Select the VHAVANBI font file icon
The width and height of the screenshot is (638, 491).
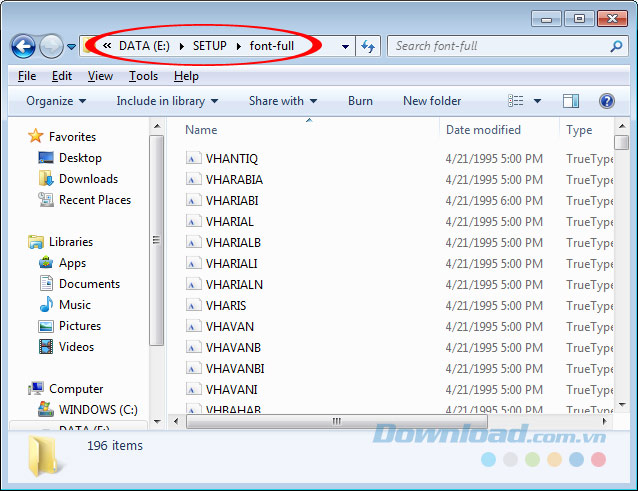(193, 369)
